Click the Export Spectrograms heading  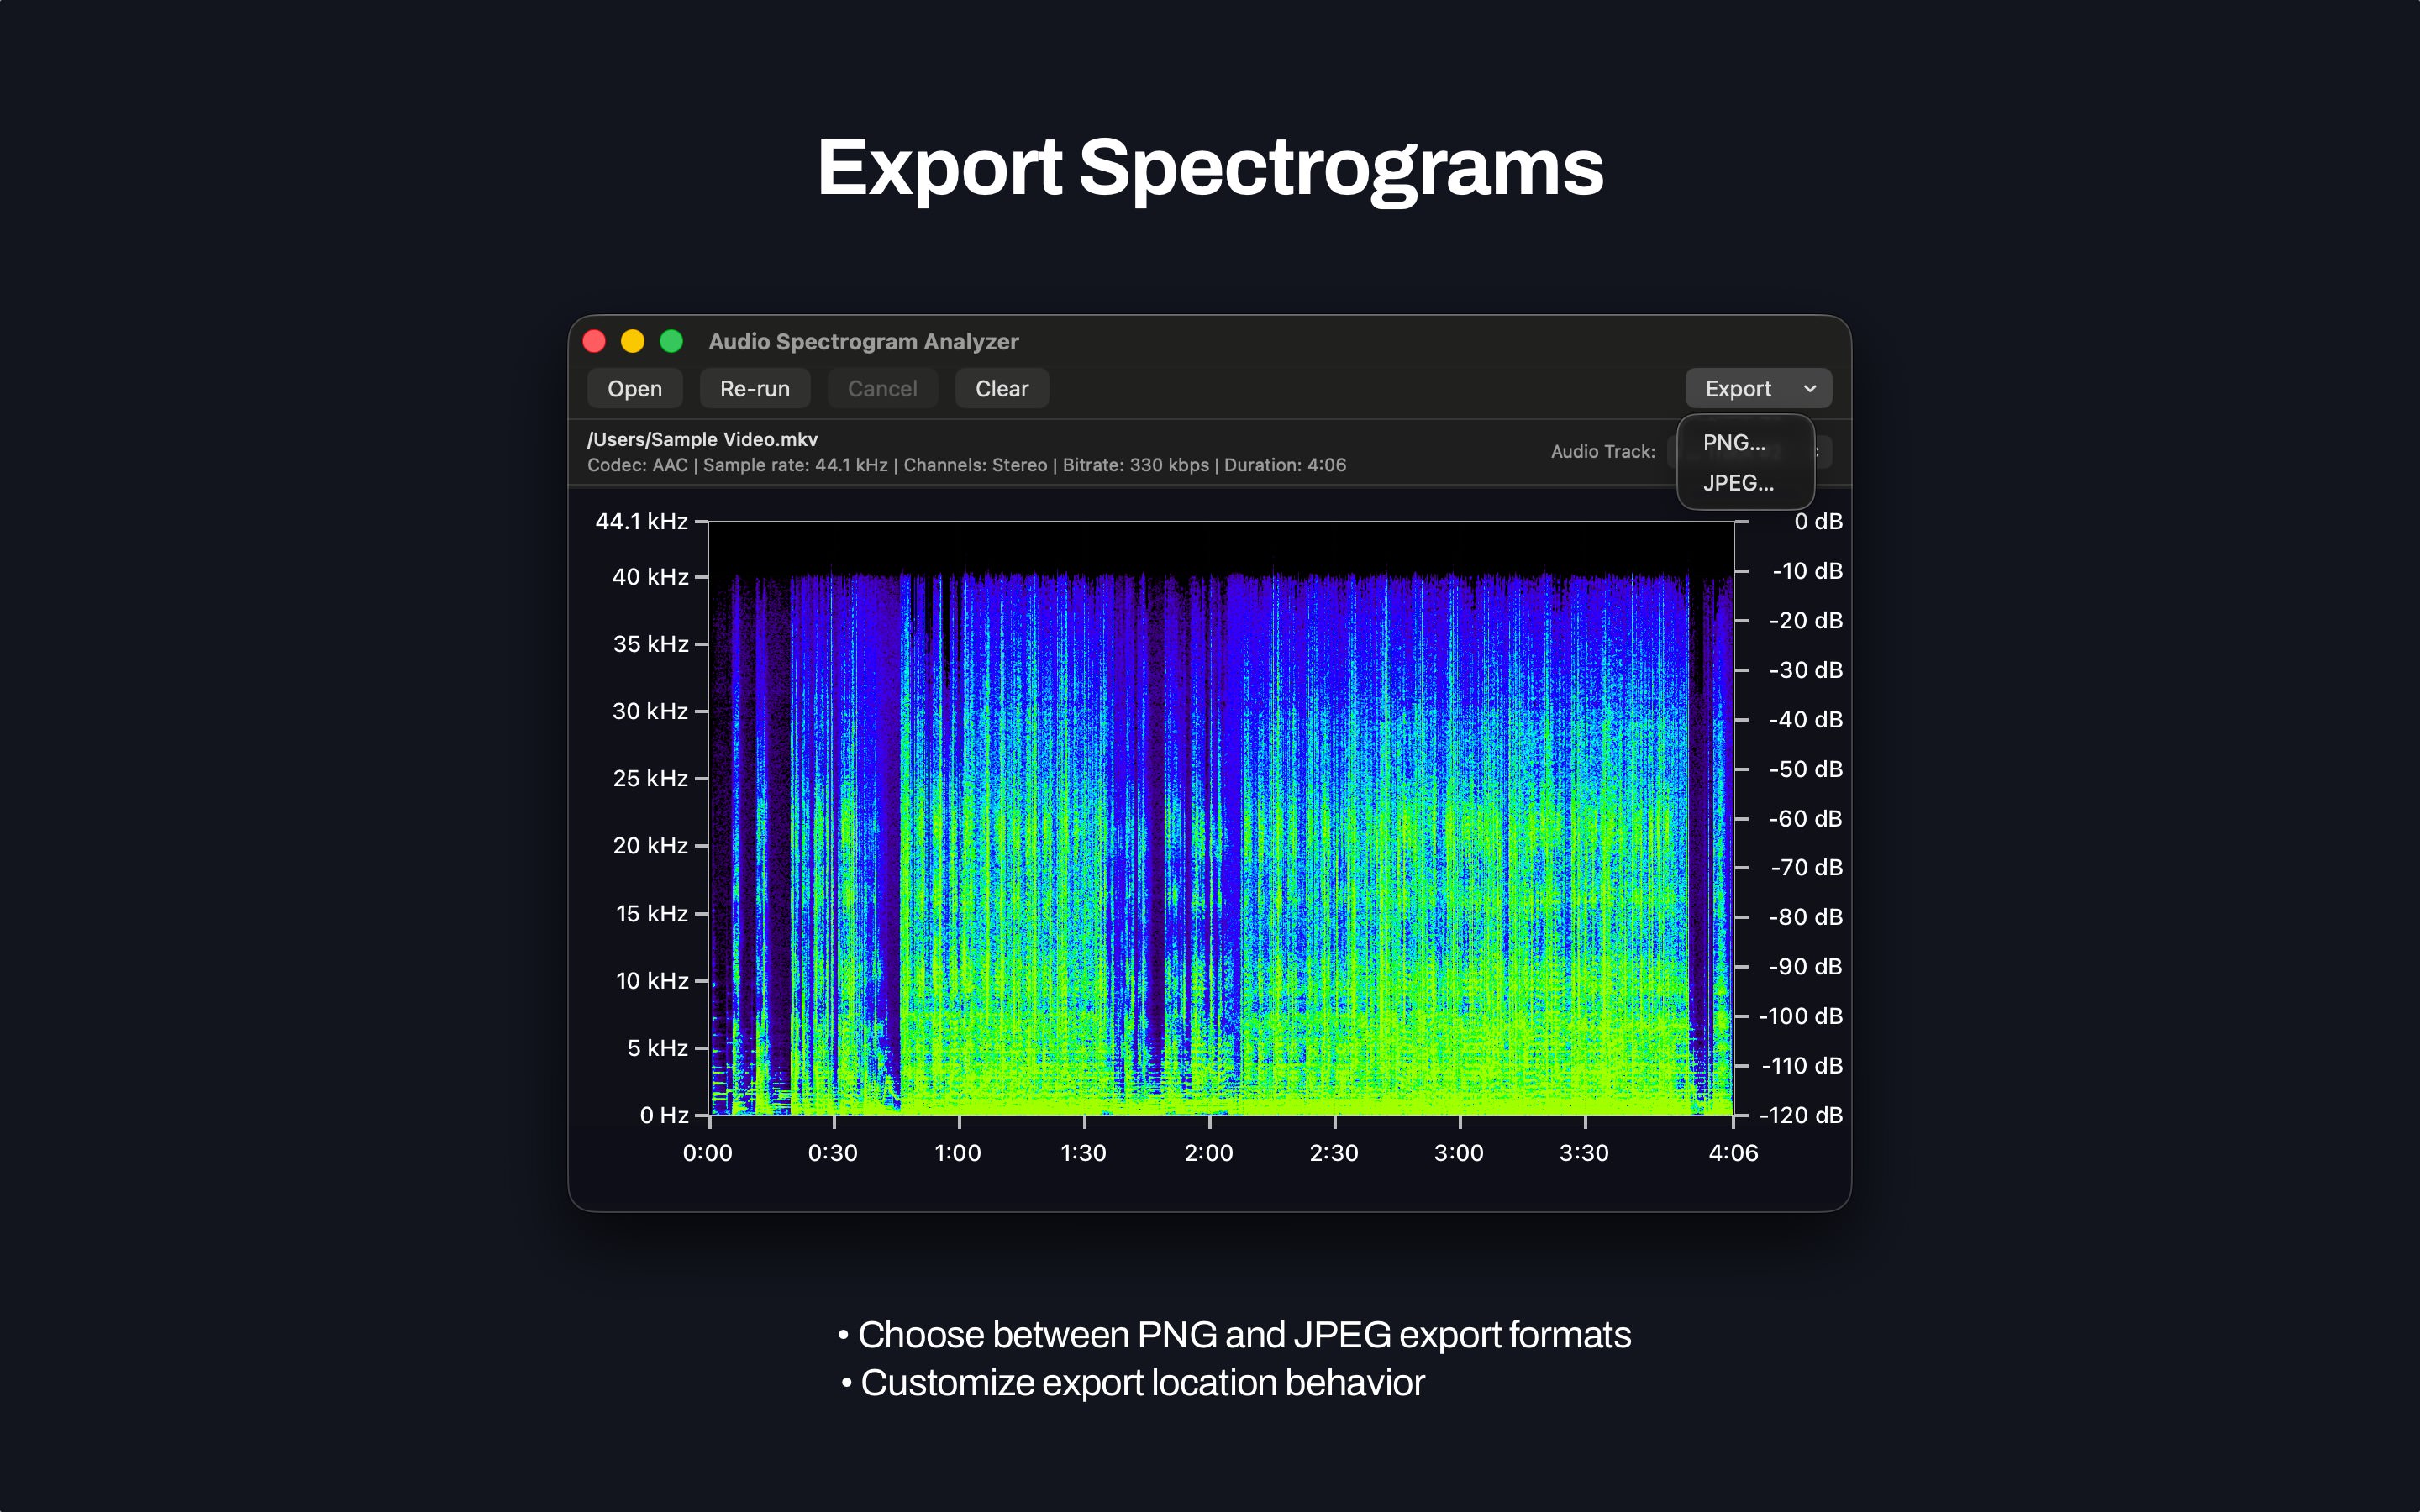[1210, 168]
